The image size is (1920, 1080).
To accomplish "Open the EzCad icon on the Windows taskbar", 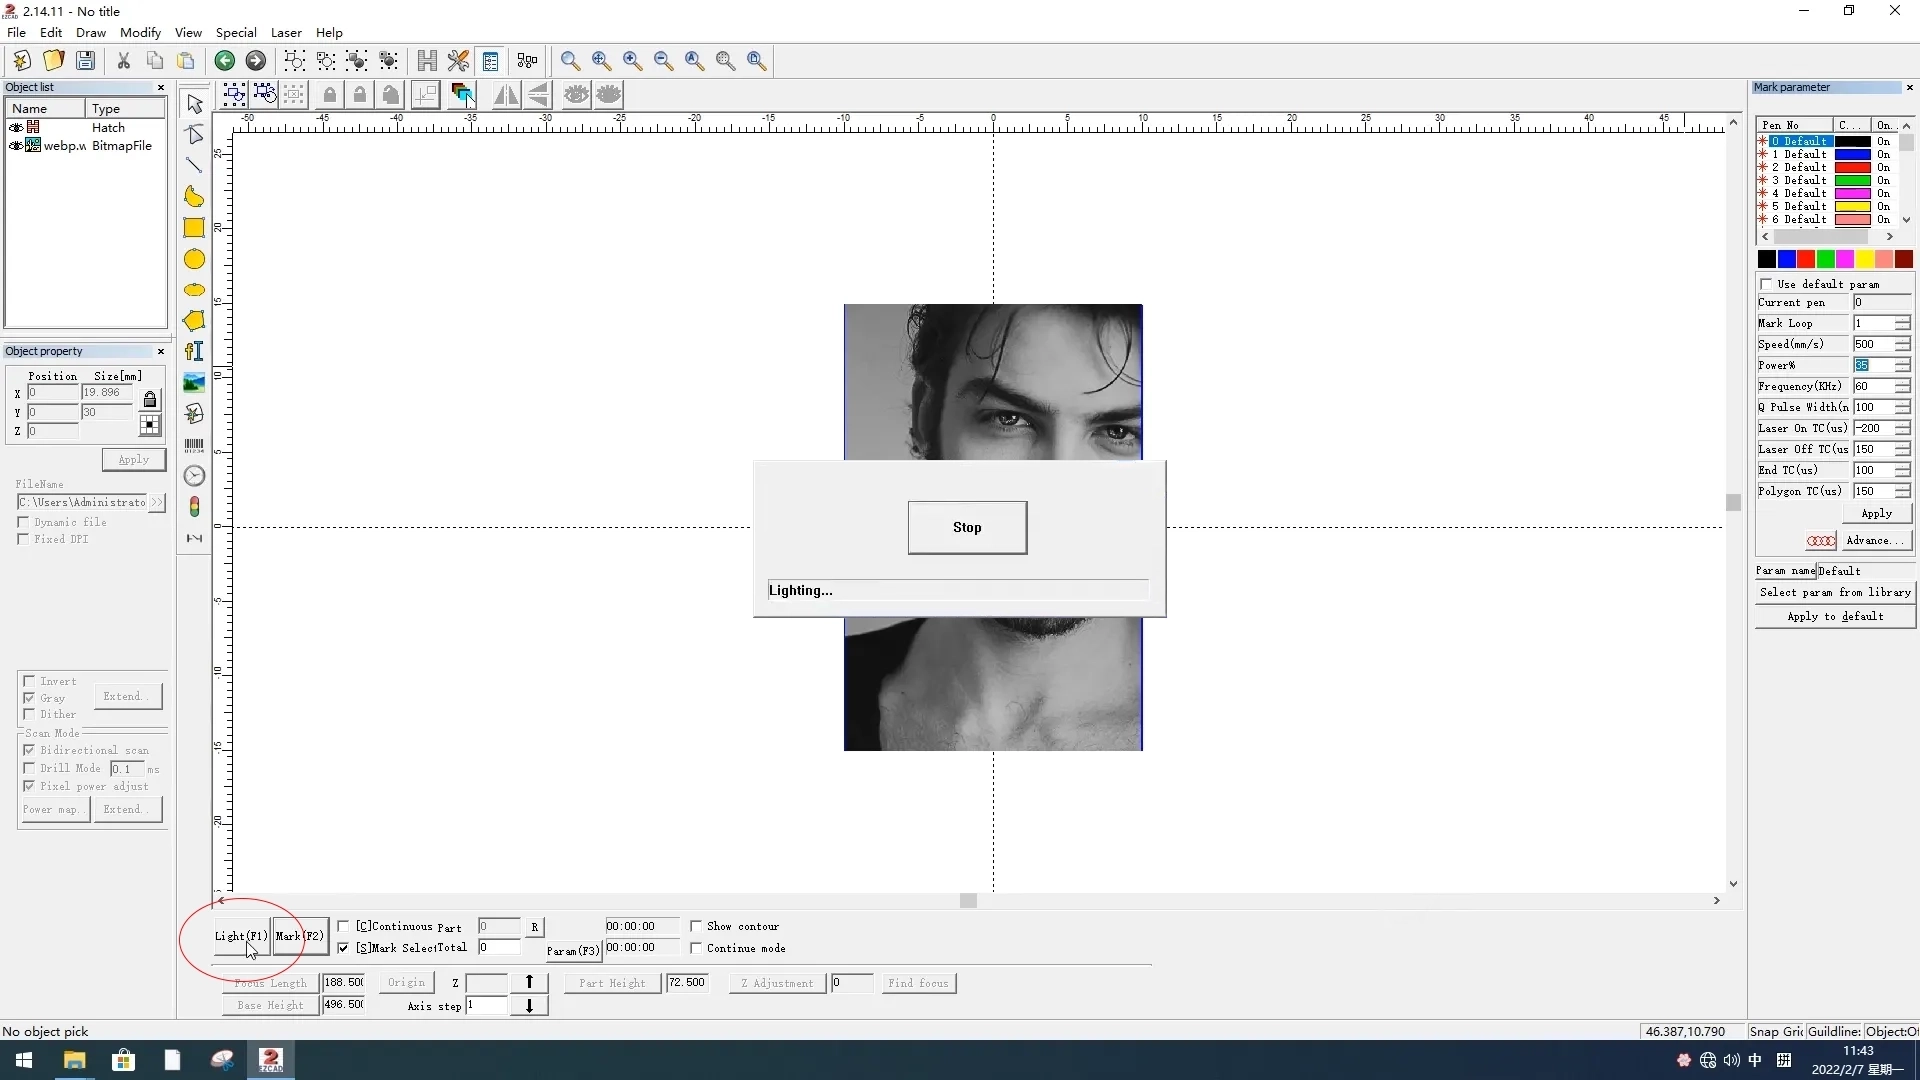I will pyautogui.click(x=271, y=1060).
